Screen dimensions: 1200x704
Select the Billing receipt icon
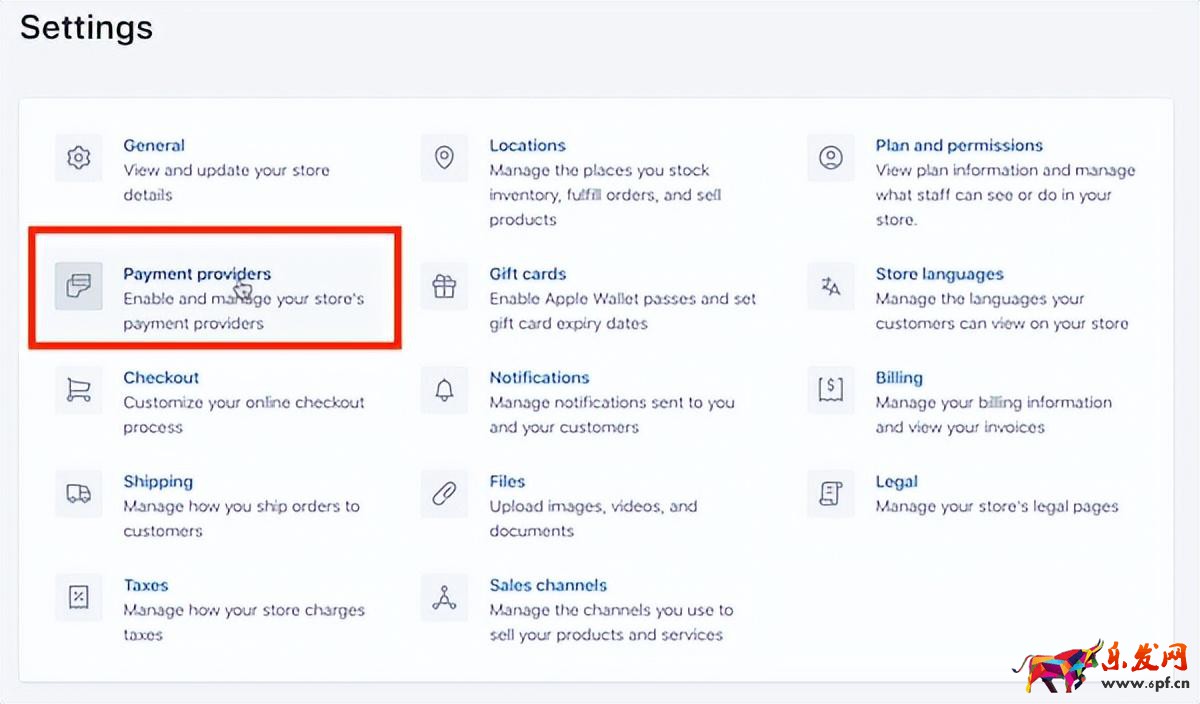[830, 390]
